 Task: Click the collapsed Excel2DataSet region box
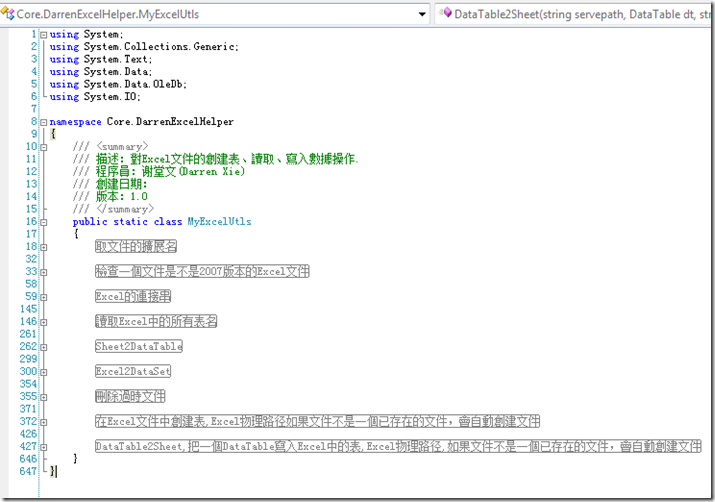[x=133, y=372]
